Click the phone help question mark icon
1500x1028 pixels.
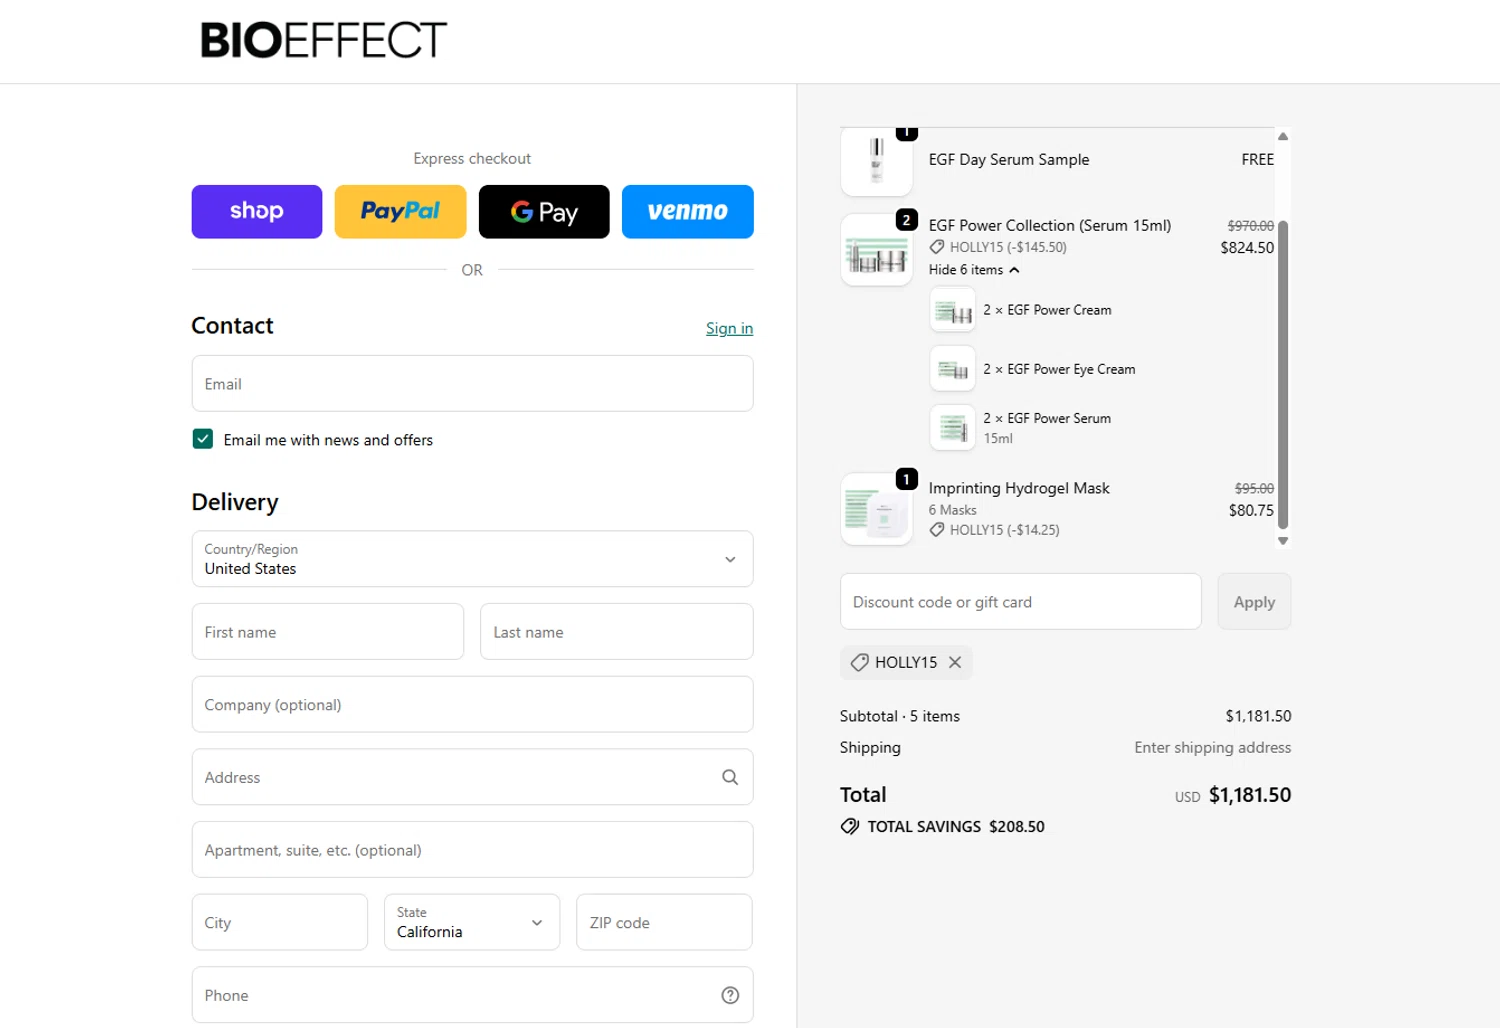coord(730,995)
